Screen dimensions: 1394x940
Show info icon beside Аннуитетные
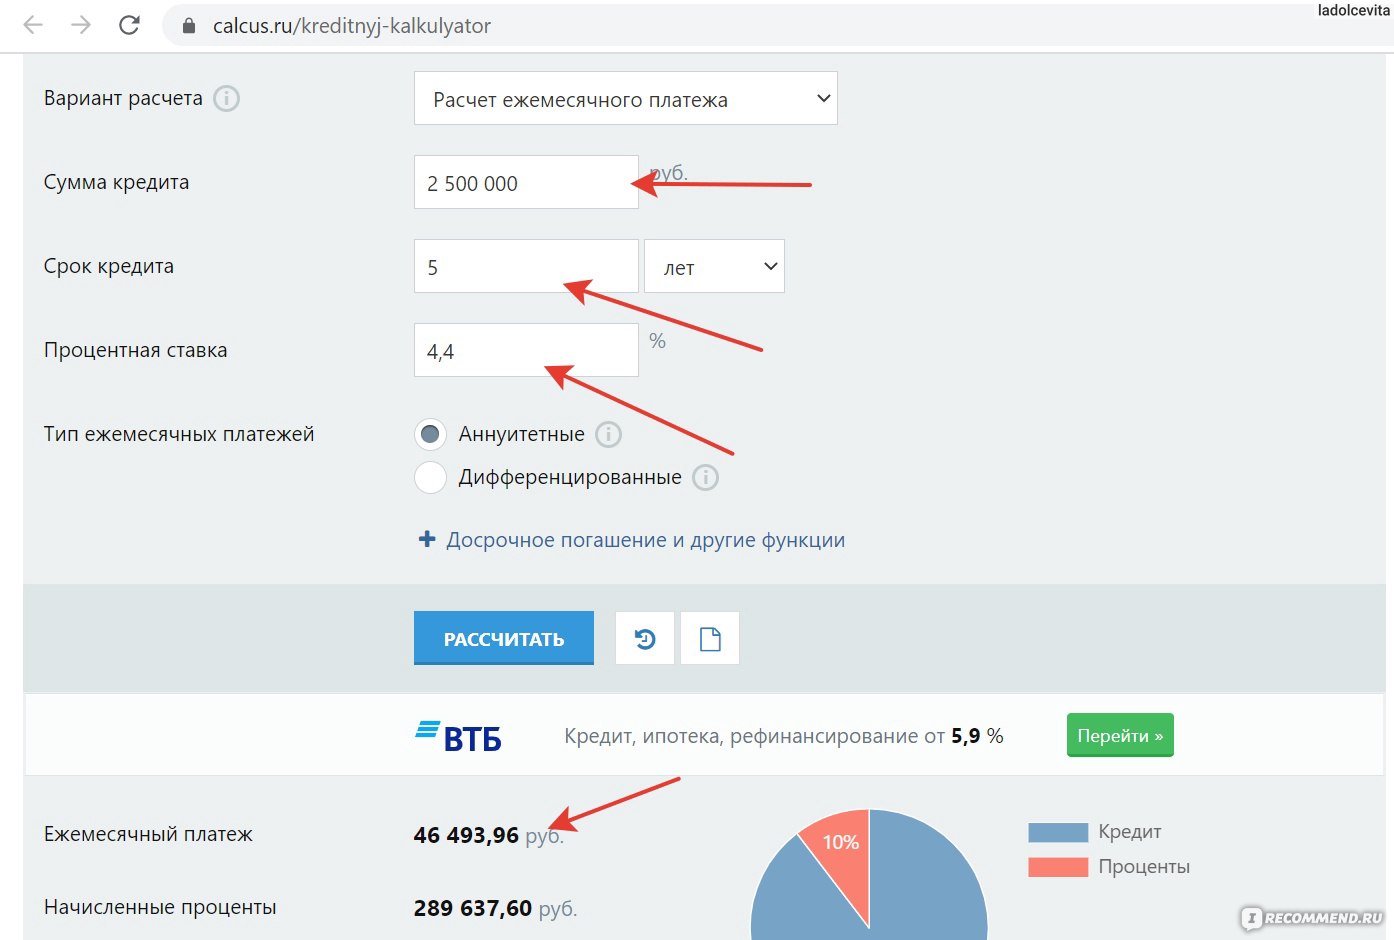point(608,434)
